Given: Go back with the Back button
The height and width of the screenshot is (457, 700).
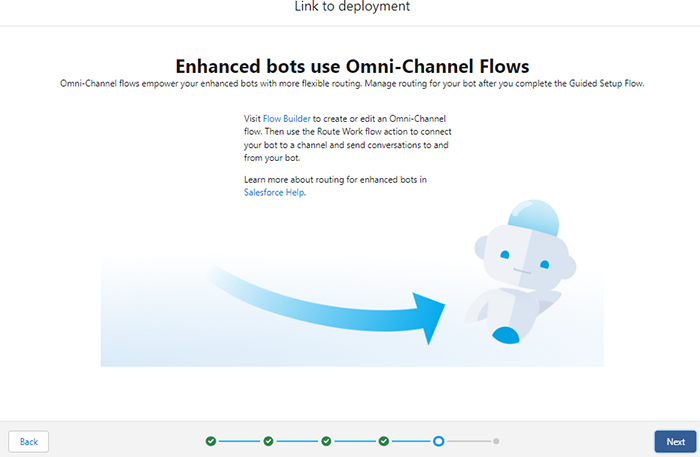Looking at the screenshot, I should pyautogui.click(x=29, y=441).
